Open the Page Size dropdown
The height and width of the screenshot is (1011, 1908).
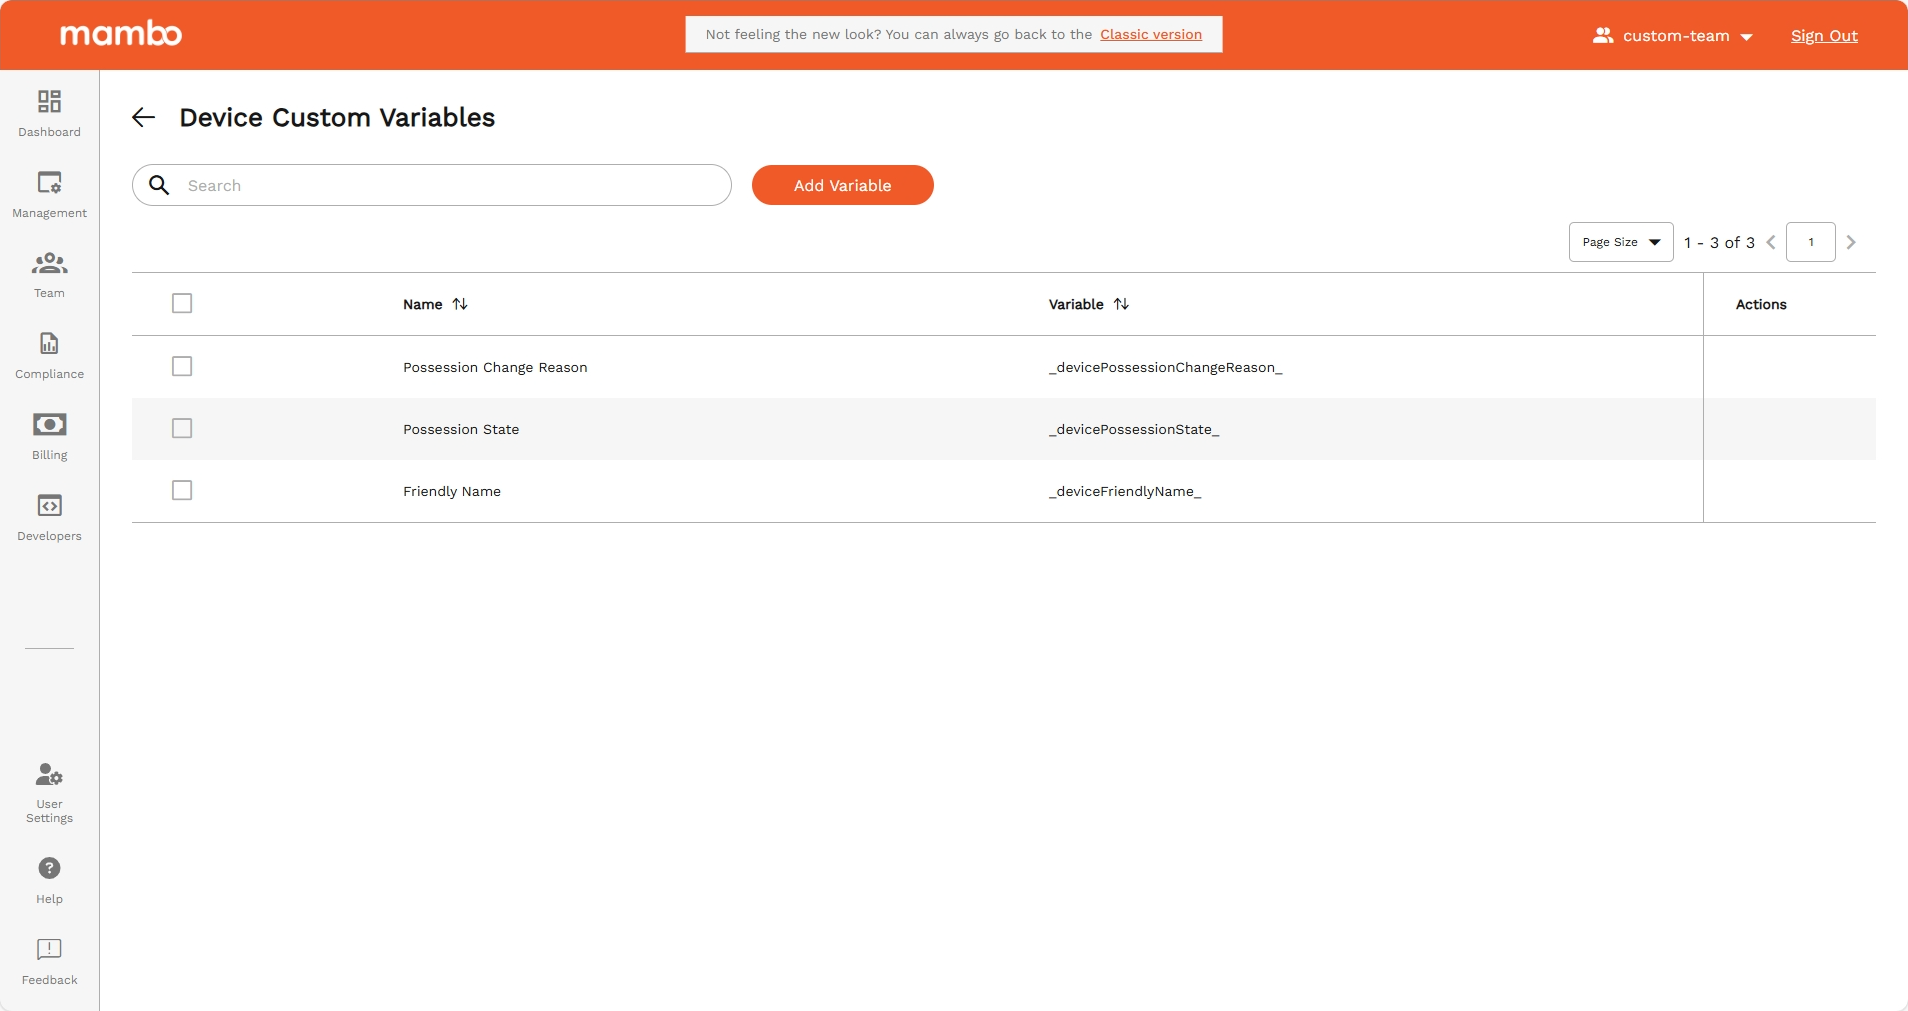tap(1619, 242)
